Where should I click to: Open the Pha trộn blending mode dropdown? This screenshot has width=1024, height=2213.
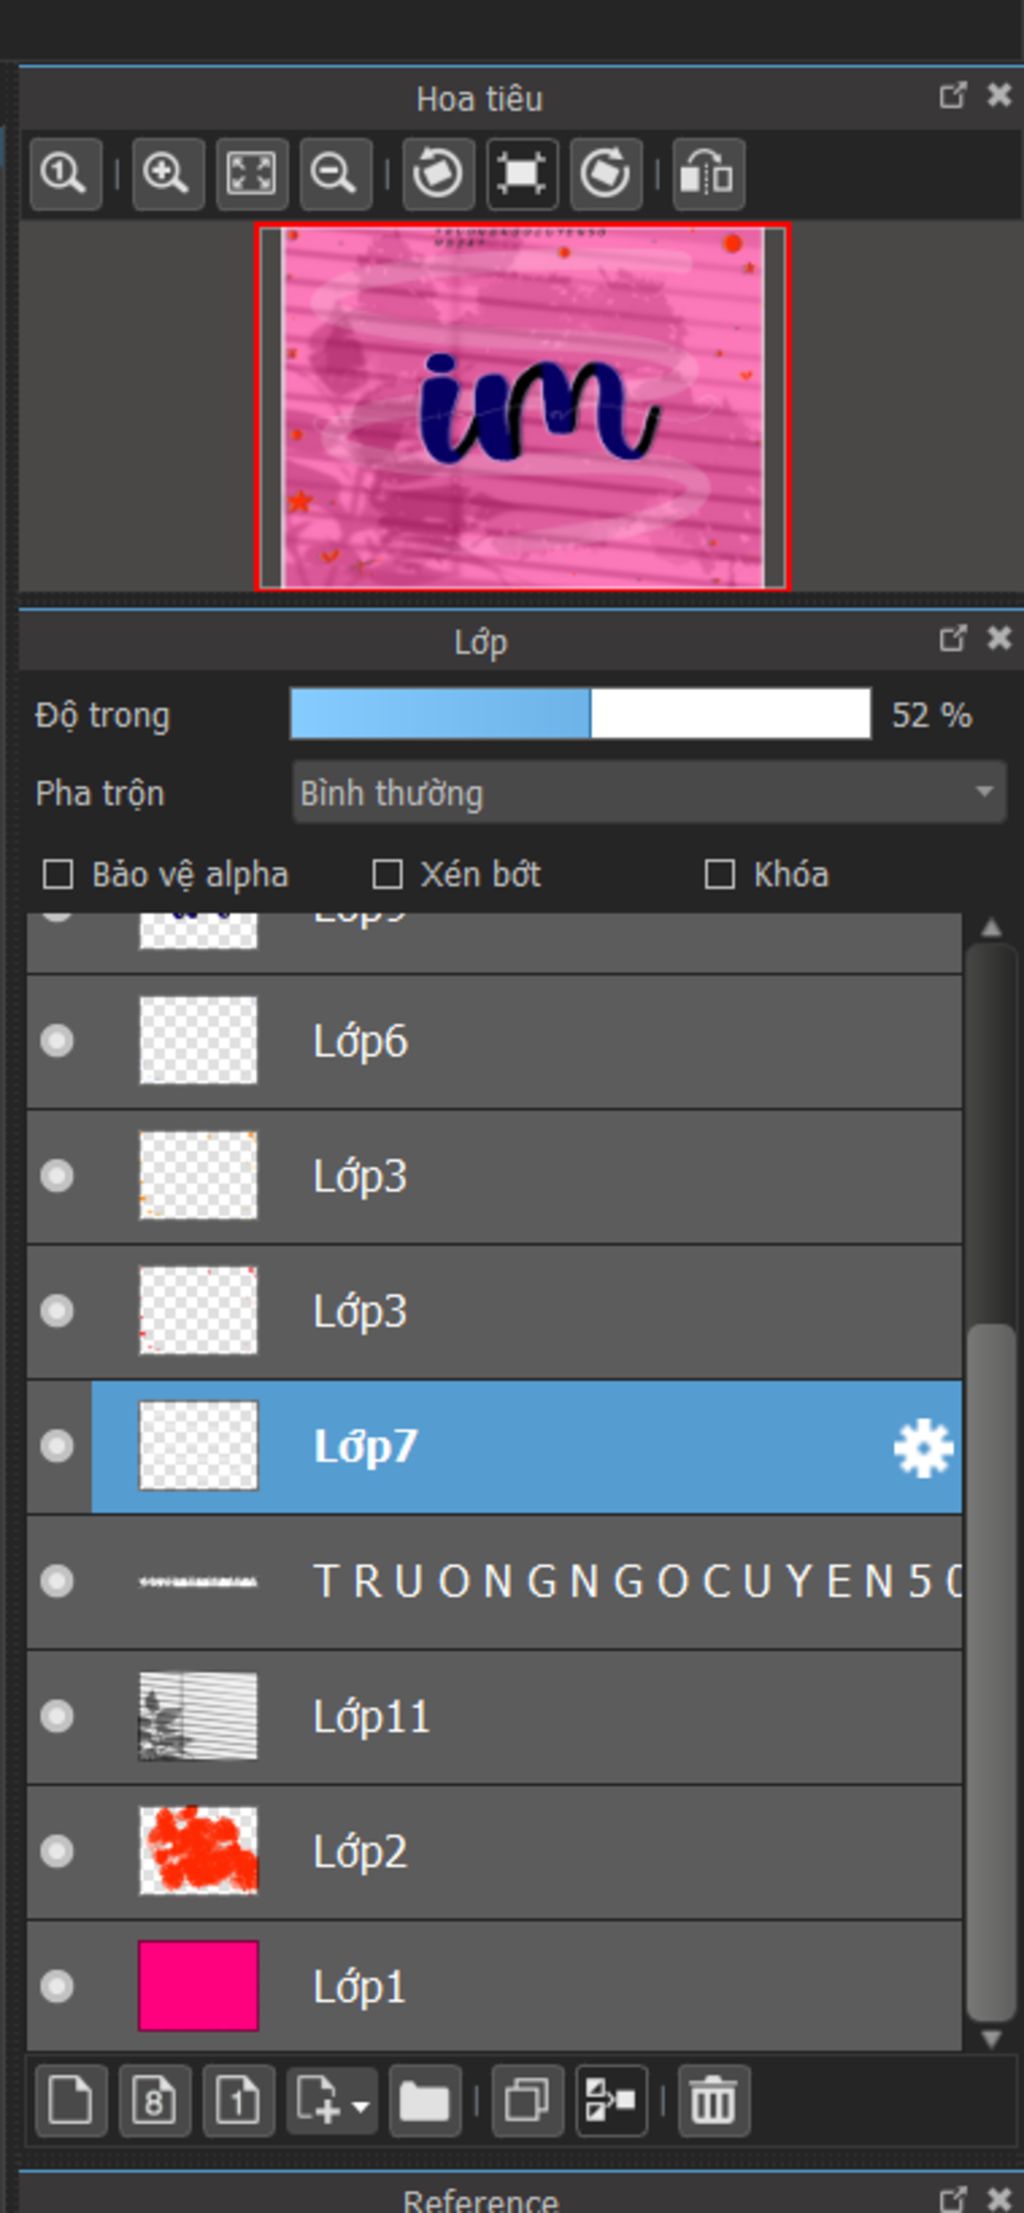click(648, 793)
